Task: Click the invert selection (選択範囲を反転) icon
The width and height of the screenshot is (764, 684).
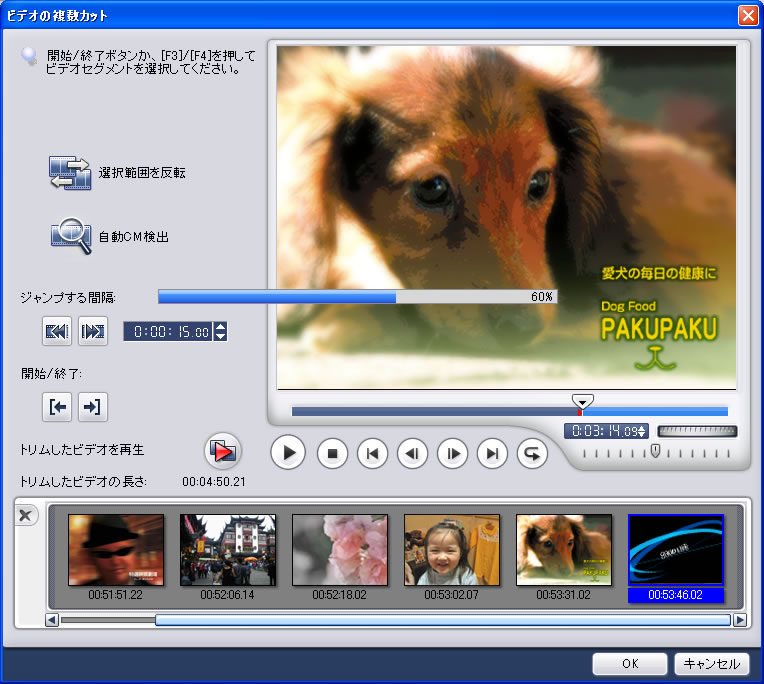Action: (x=70, y=172)
